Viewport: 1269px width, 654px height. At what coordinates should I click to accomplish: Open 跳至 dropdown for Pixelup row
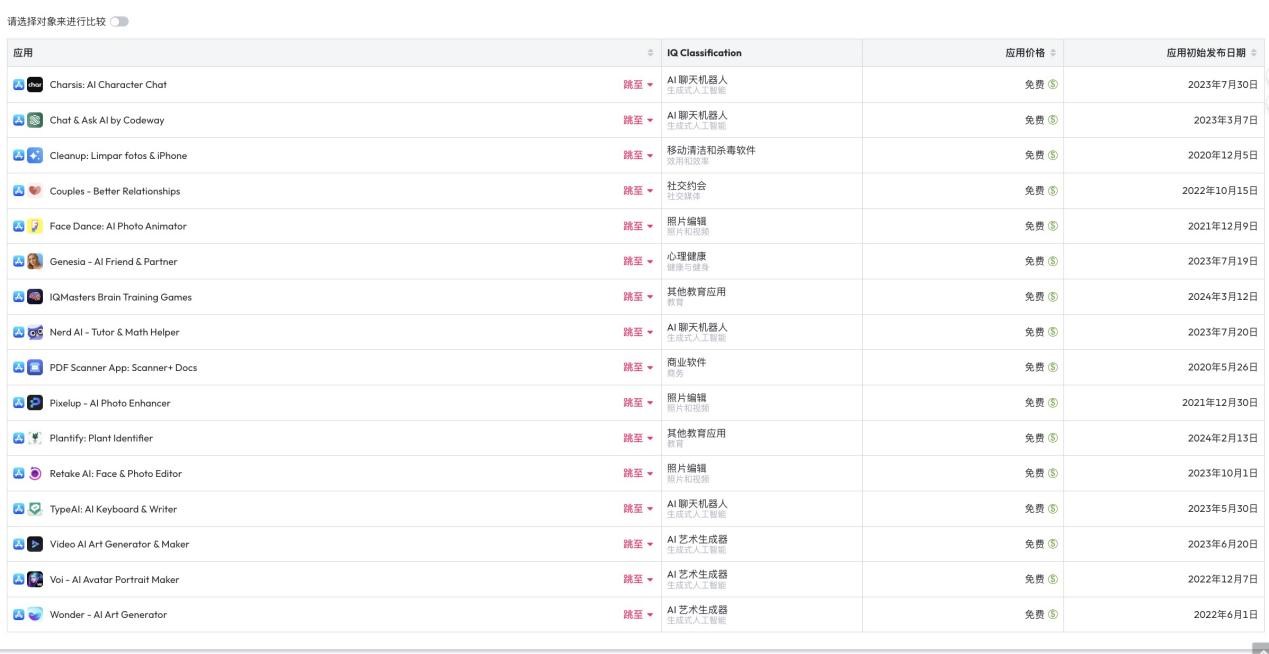[x=638, y=403]
